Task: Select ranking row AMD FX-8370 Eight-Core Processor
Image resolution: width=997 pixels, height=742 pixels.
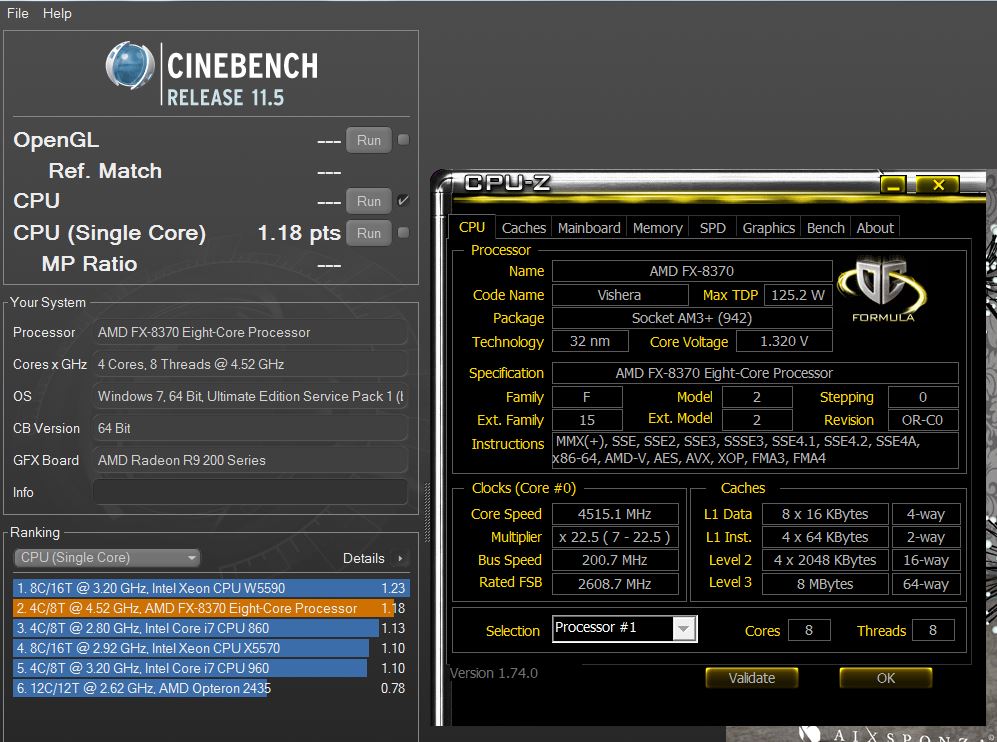Action: click(210, 608)
